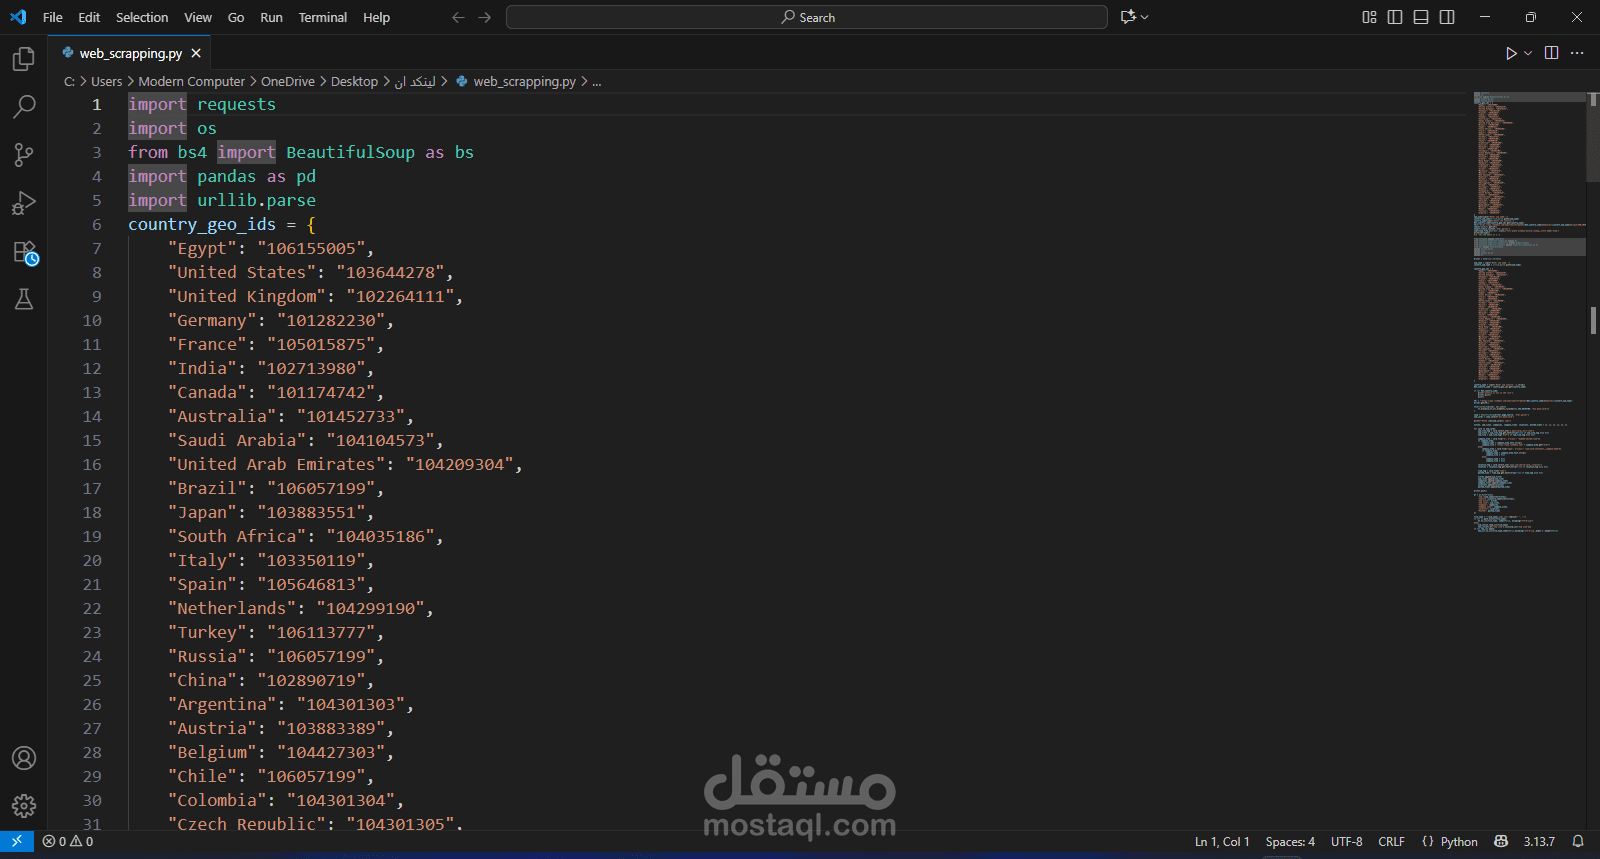Open the editor More Actions menu
This screenshot has width=1600, height=859.
[1577, 53]
